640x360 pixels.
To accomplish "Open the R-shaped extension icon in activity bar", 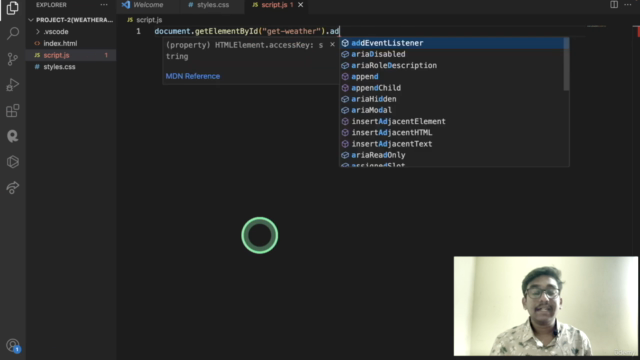I will (13, 136).
